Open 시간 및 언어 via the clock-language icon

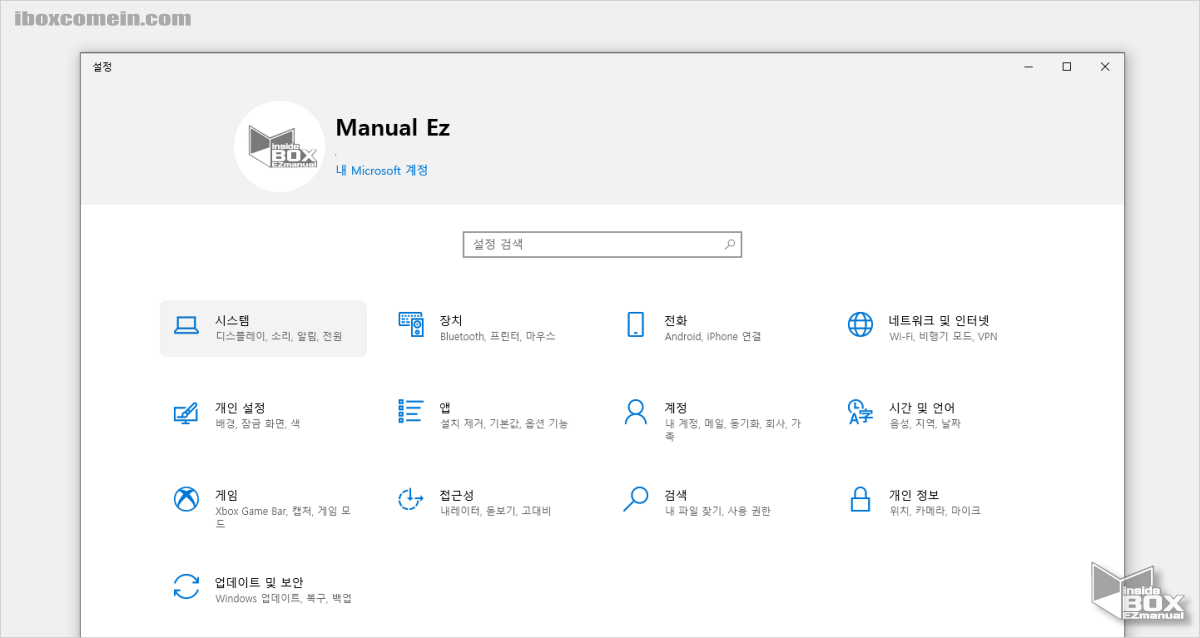click(859, 410)
